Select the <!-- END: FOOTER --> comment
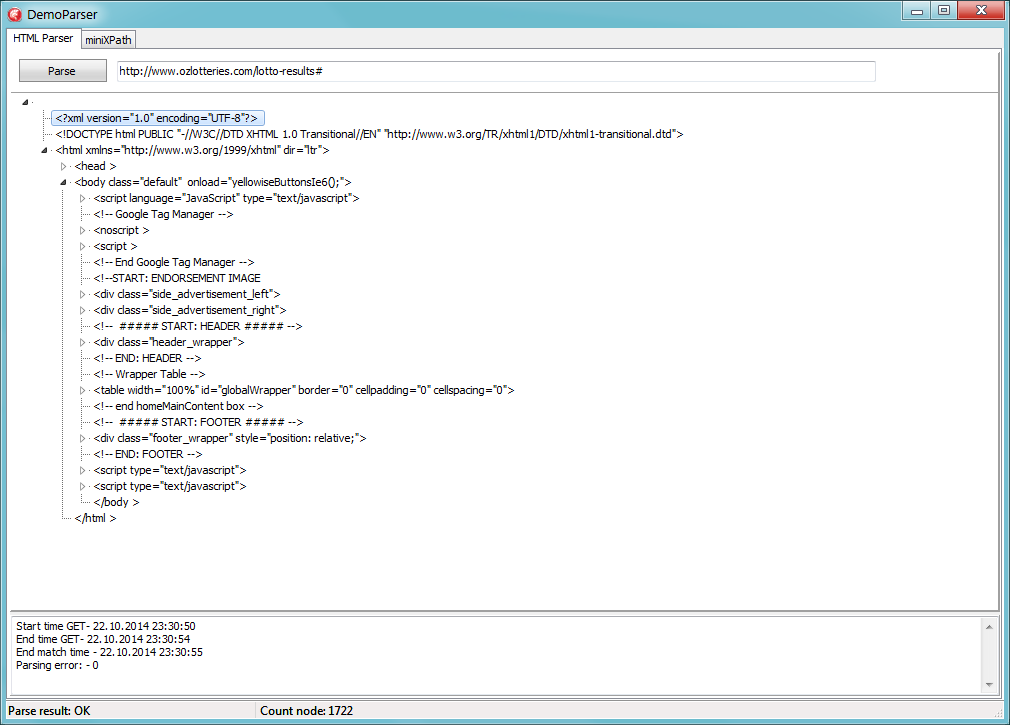Viewport: 1010px width, 725px height. pos(148,454)
